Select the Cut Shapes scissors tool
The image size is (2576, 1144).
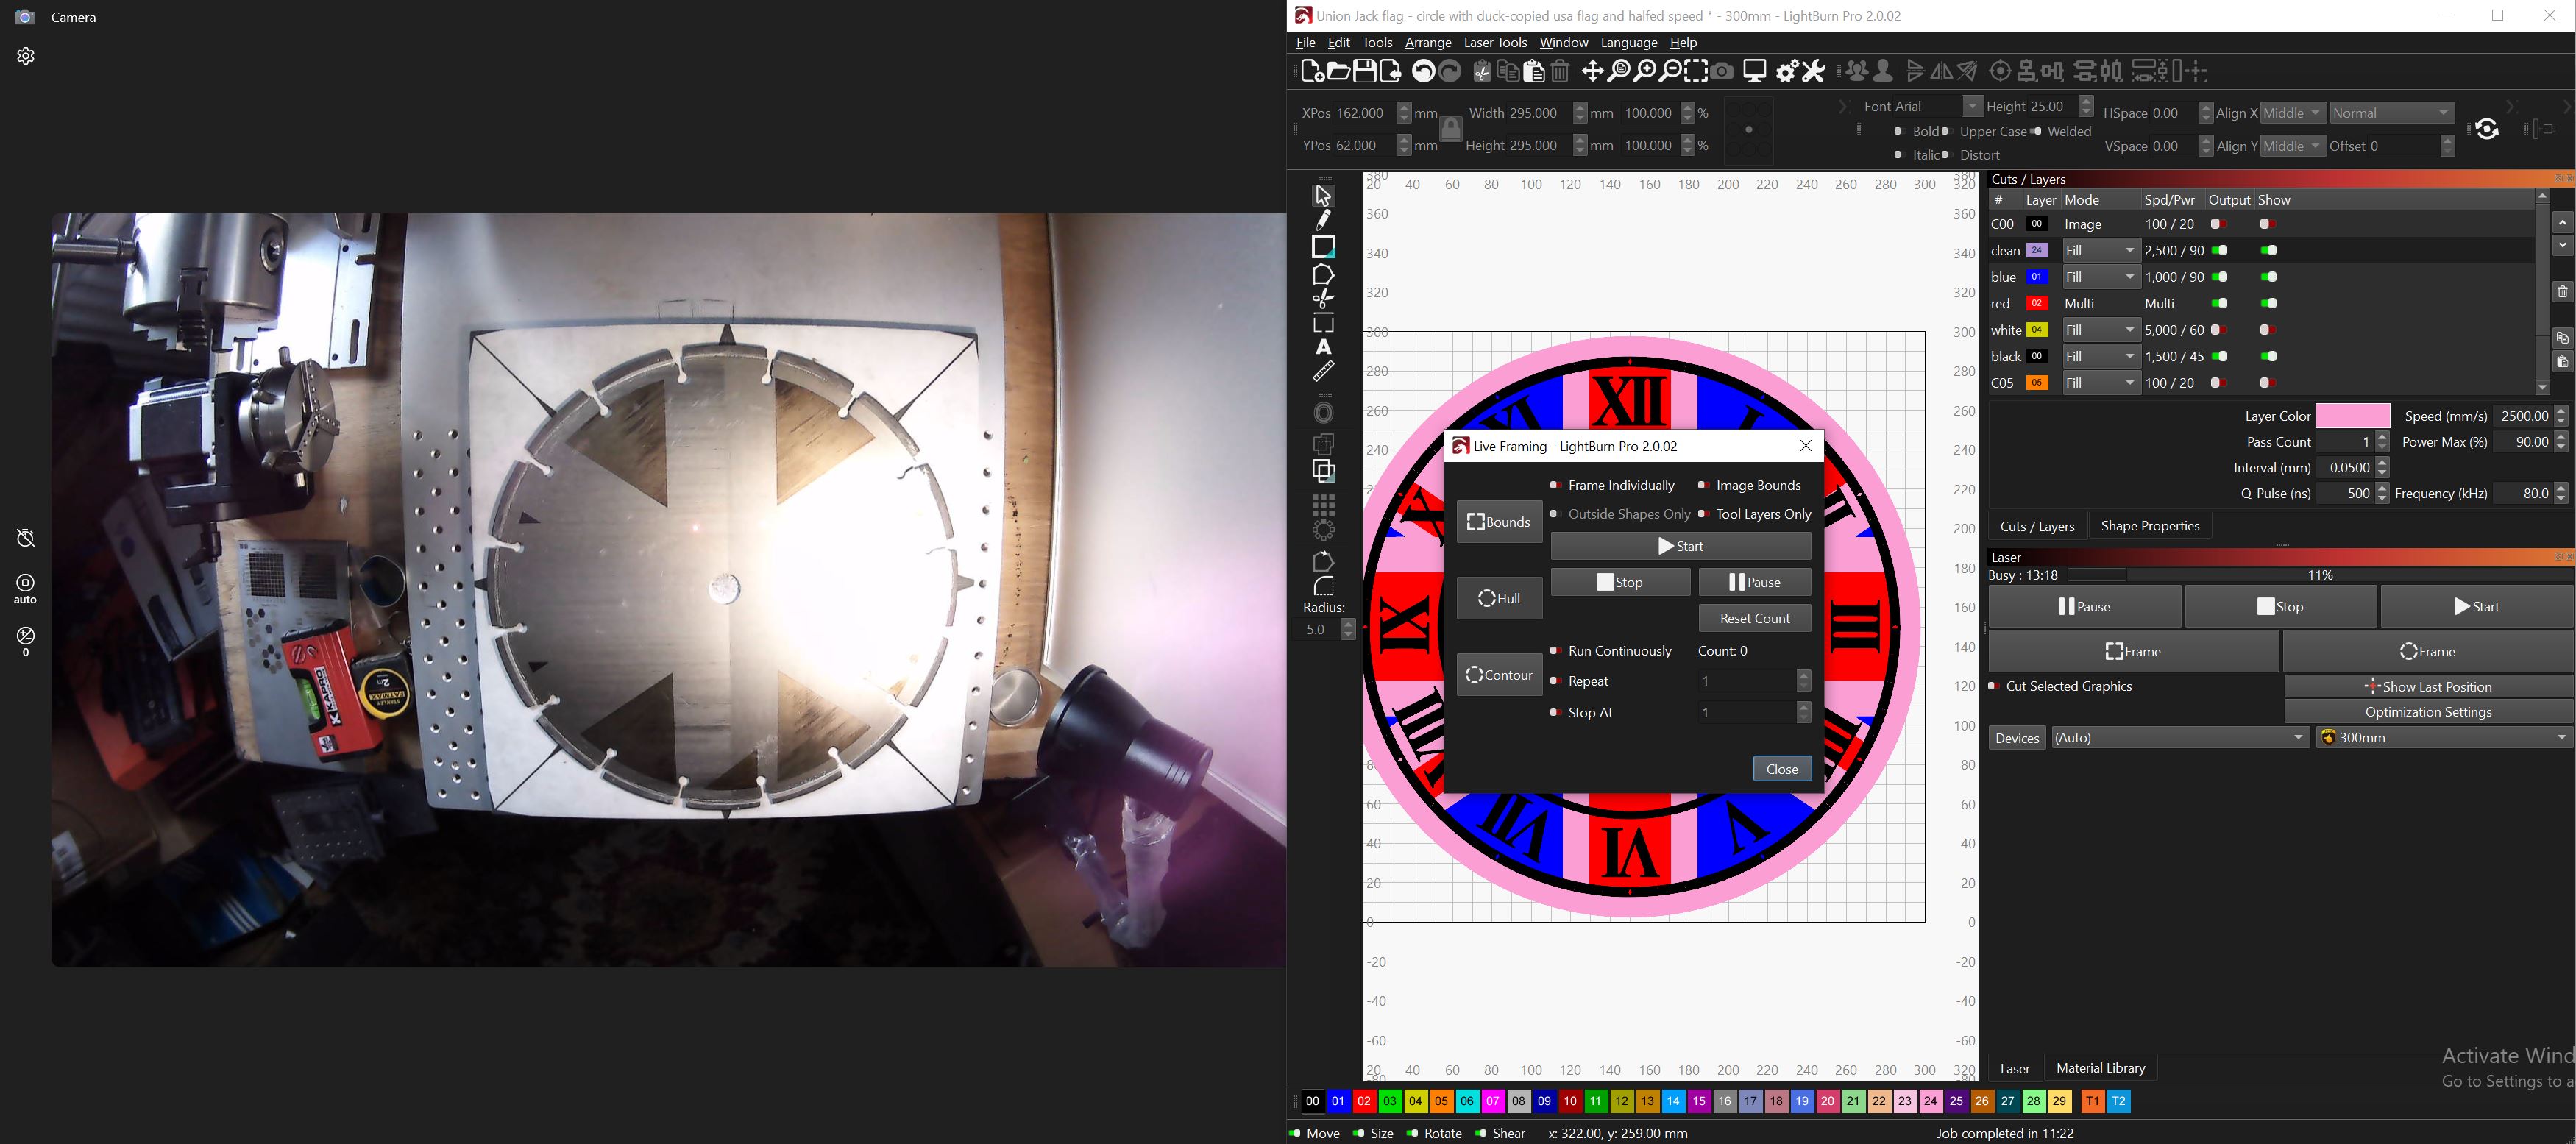click(1324, 298)
